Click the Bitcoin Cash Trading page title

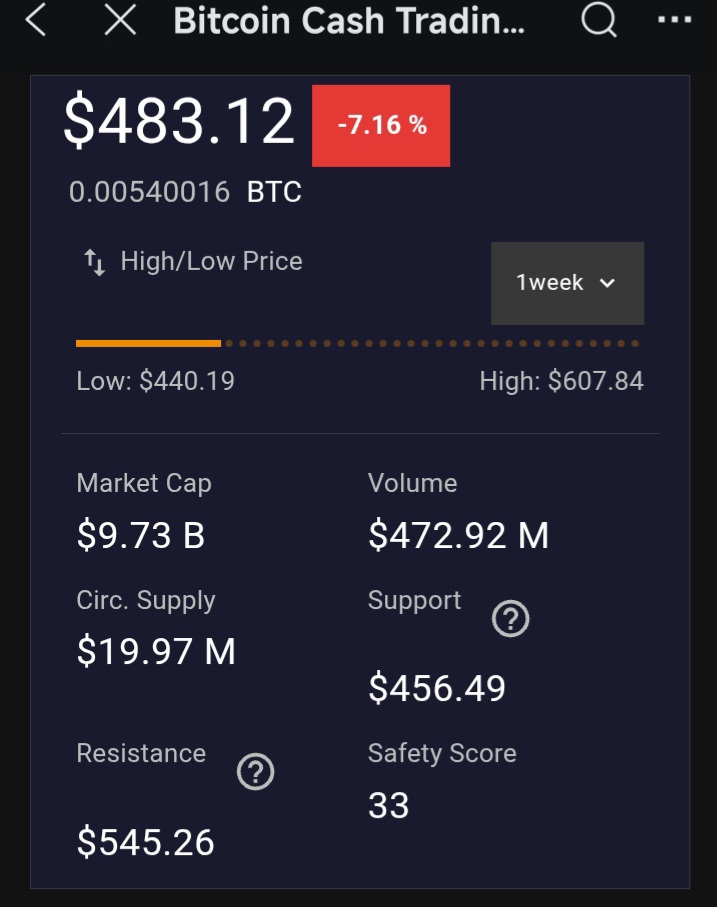point(349,21)
